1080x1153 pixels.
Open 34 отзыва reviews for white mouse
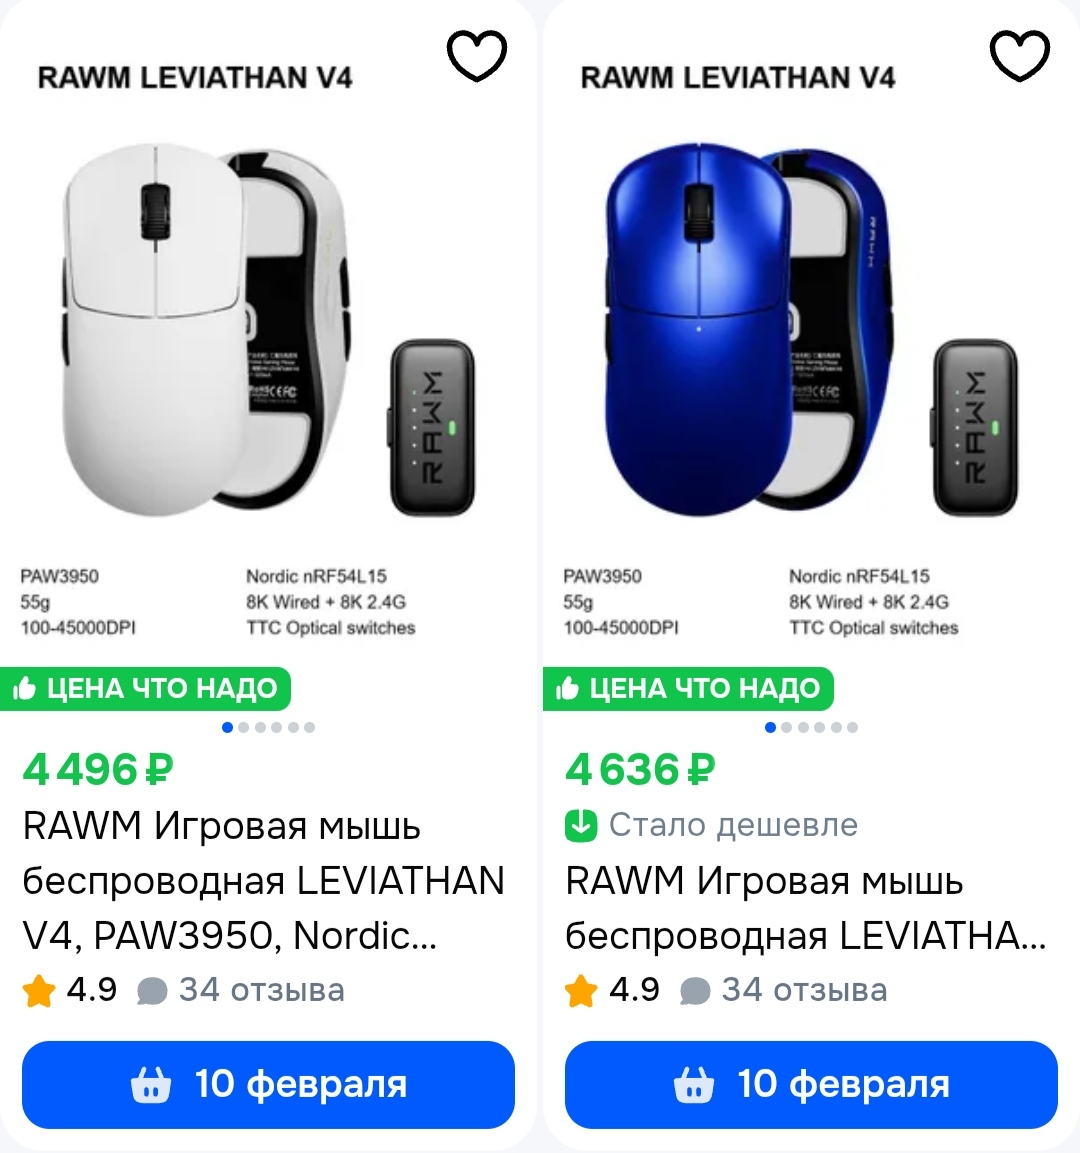262,990
